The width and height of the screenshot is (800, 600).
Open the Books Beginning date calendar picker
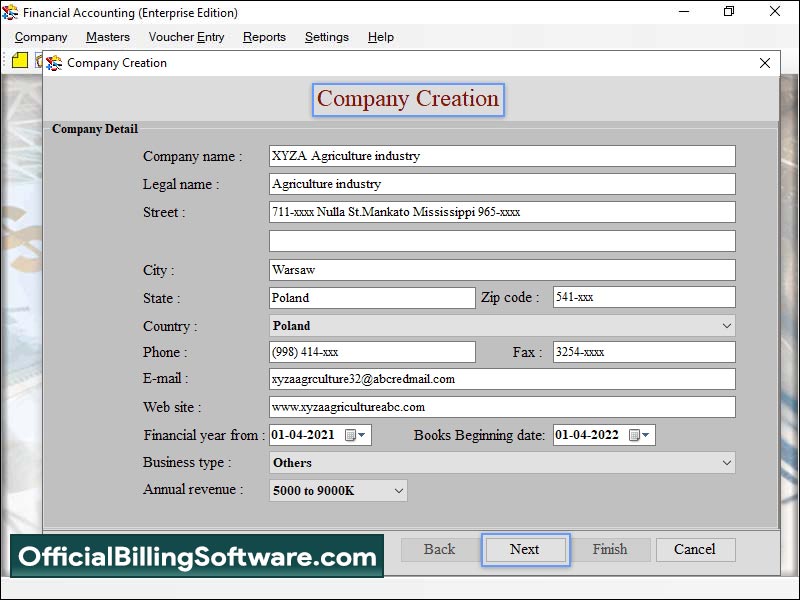pos(640,435)
